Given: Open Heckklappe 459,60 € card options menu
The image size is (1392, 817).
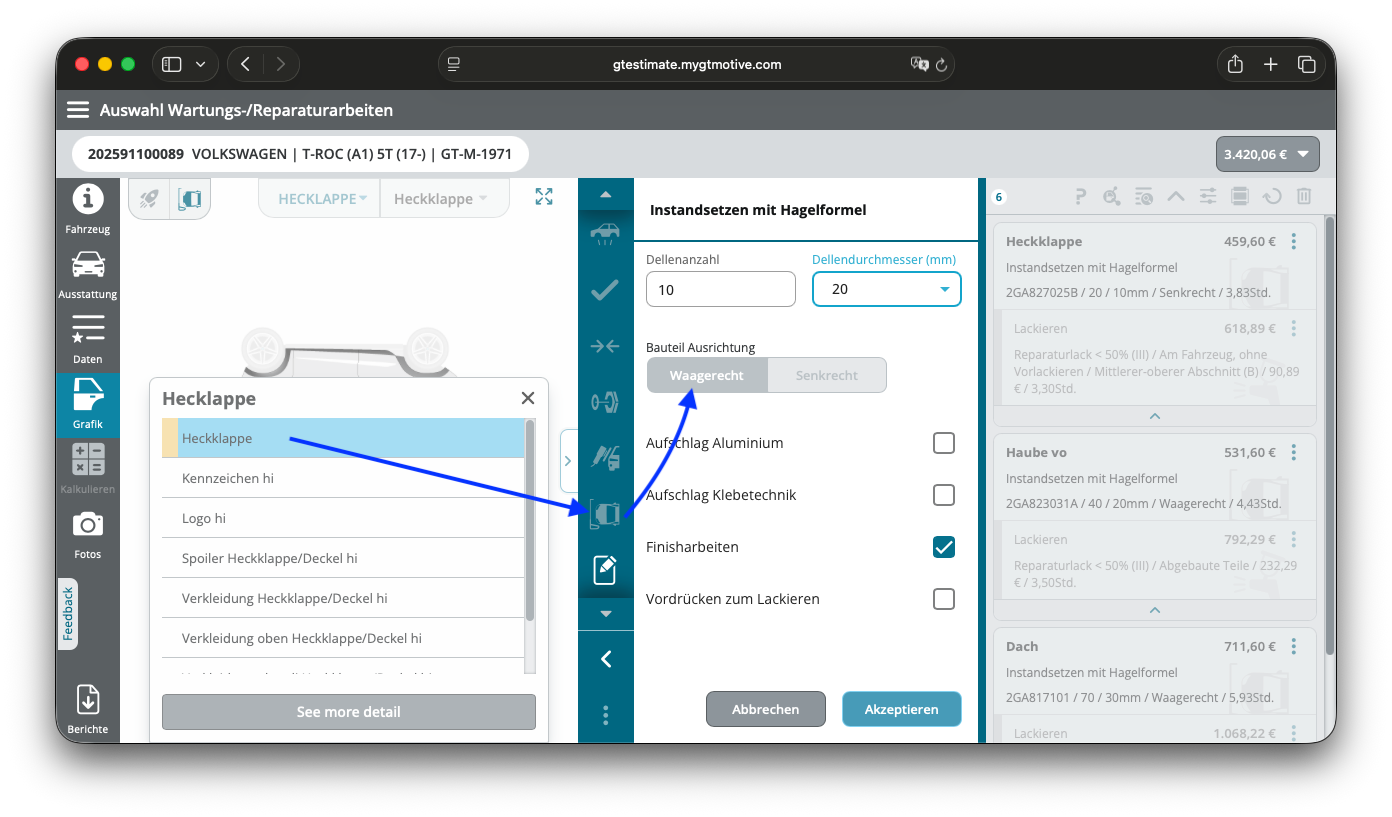Looking at the screenshot, I should (x=1294, y=241).
